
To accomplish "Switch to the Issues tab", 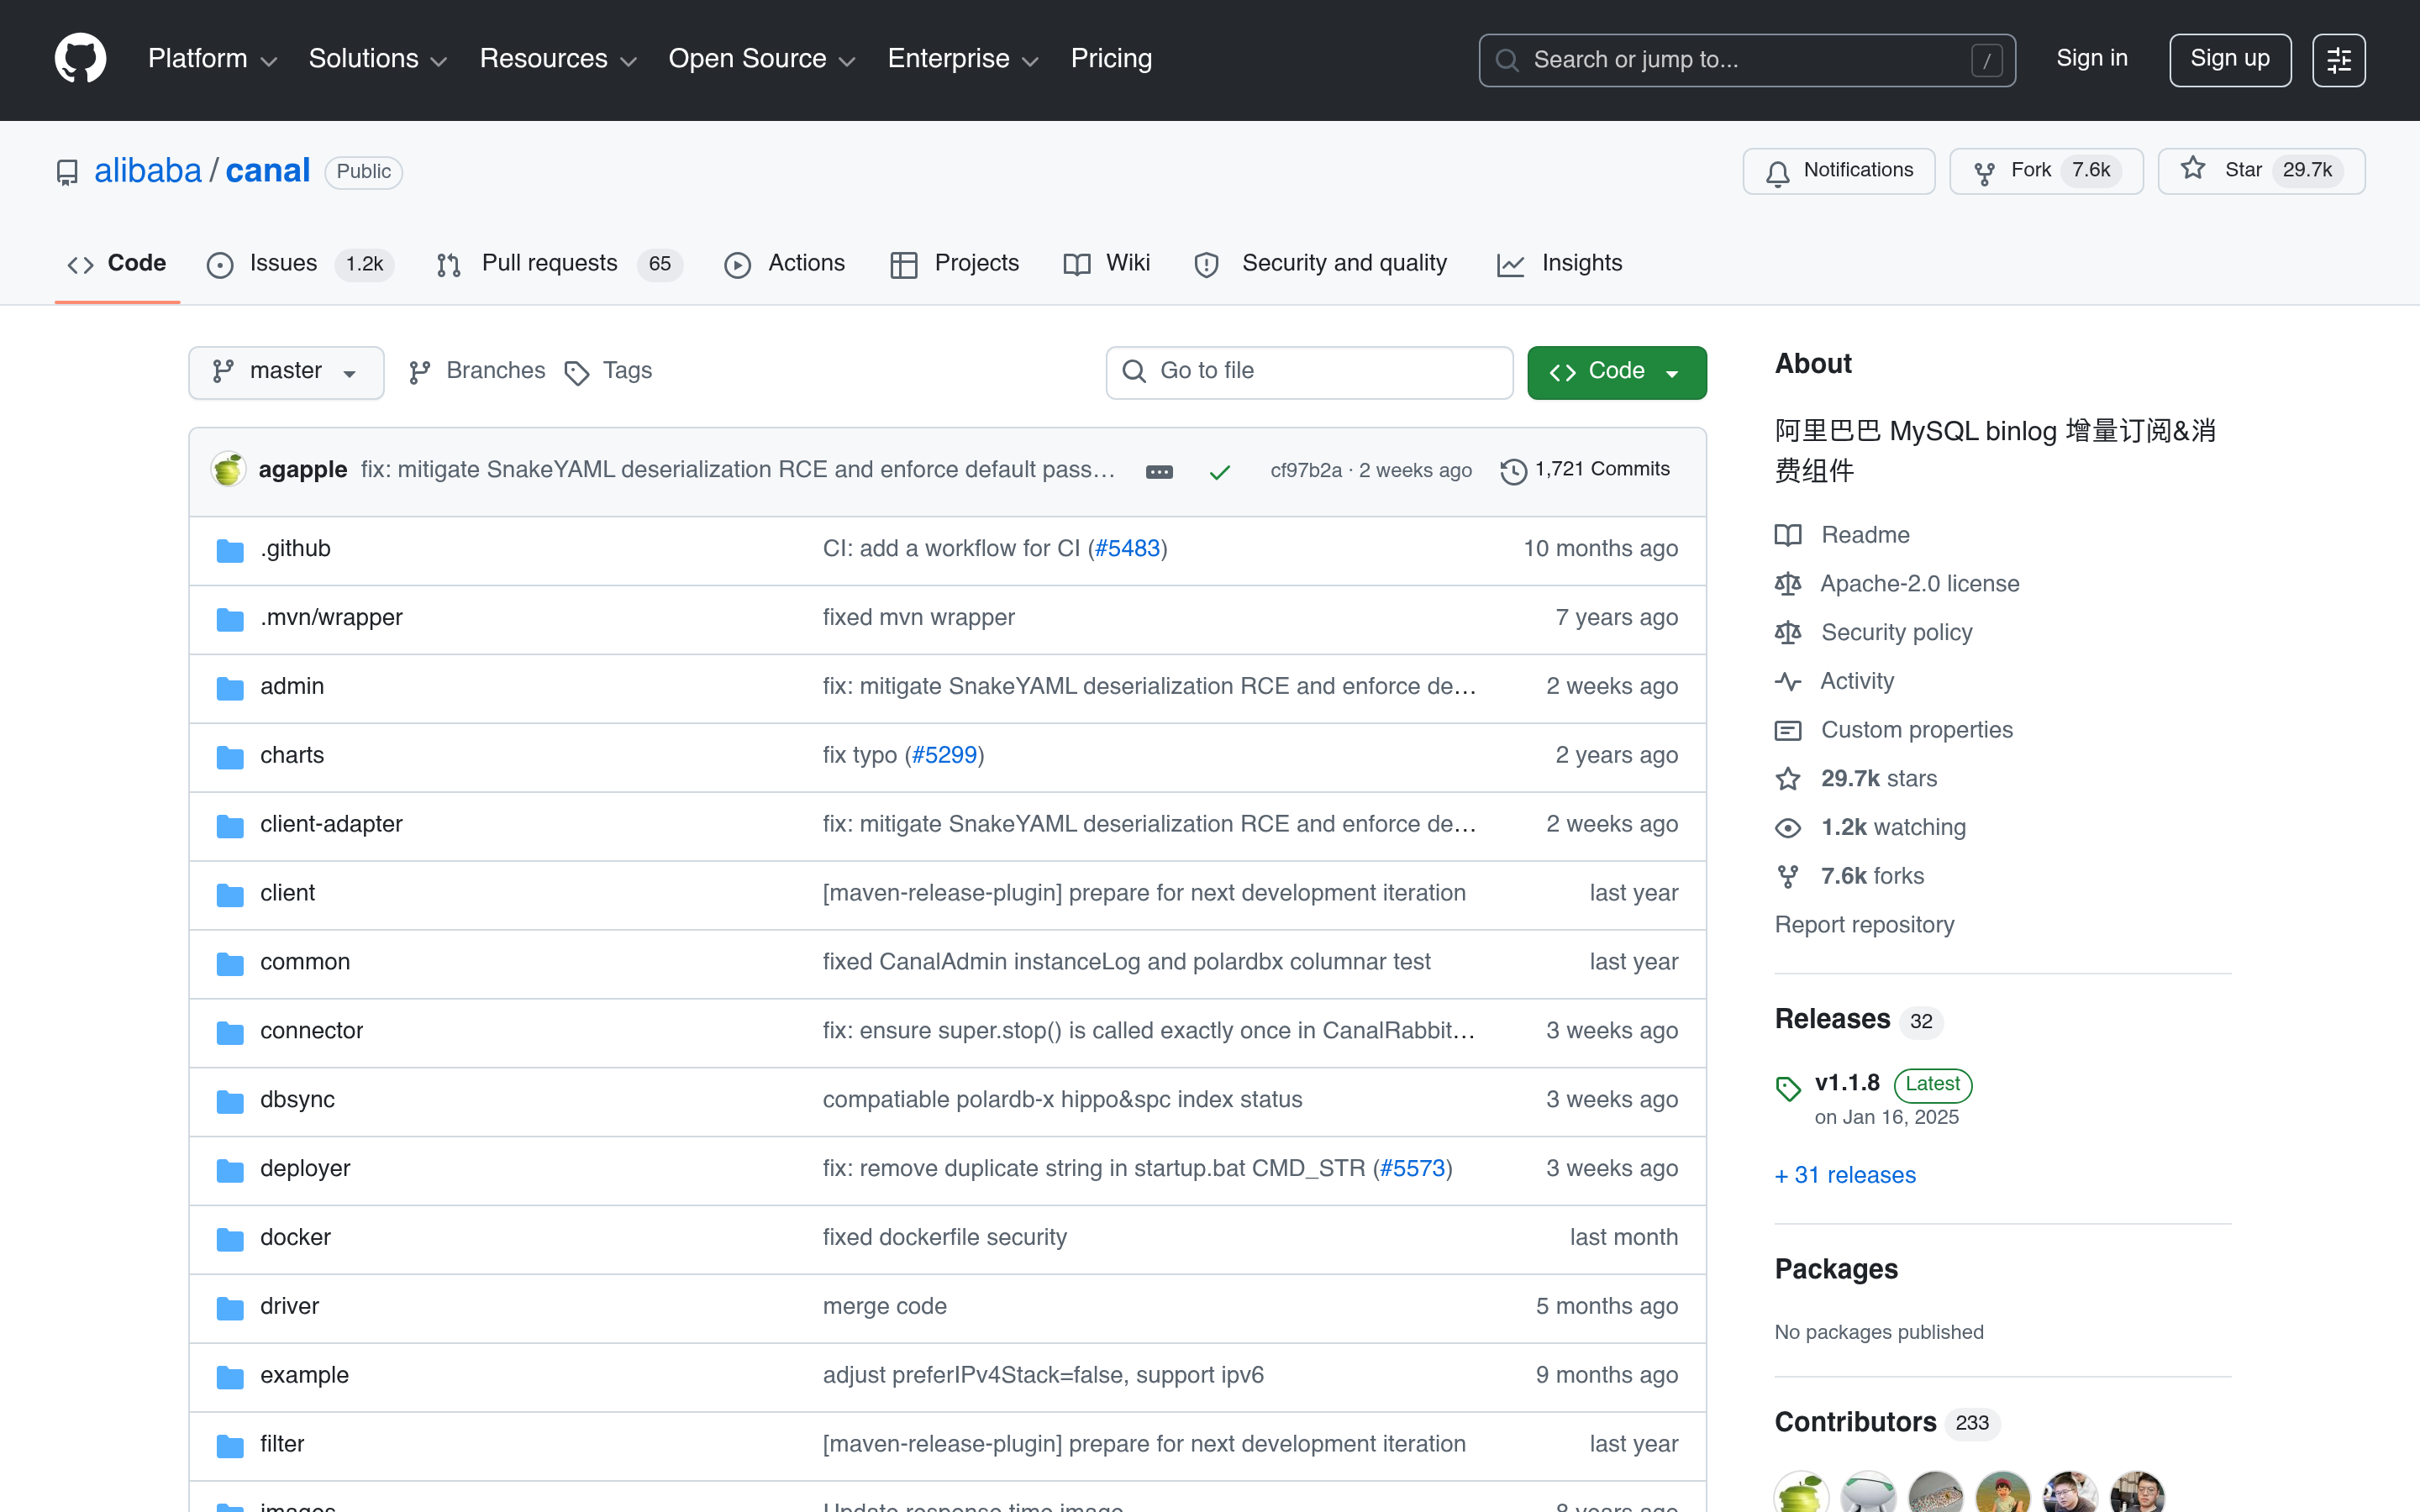I will 299,264.
